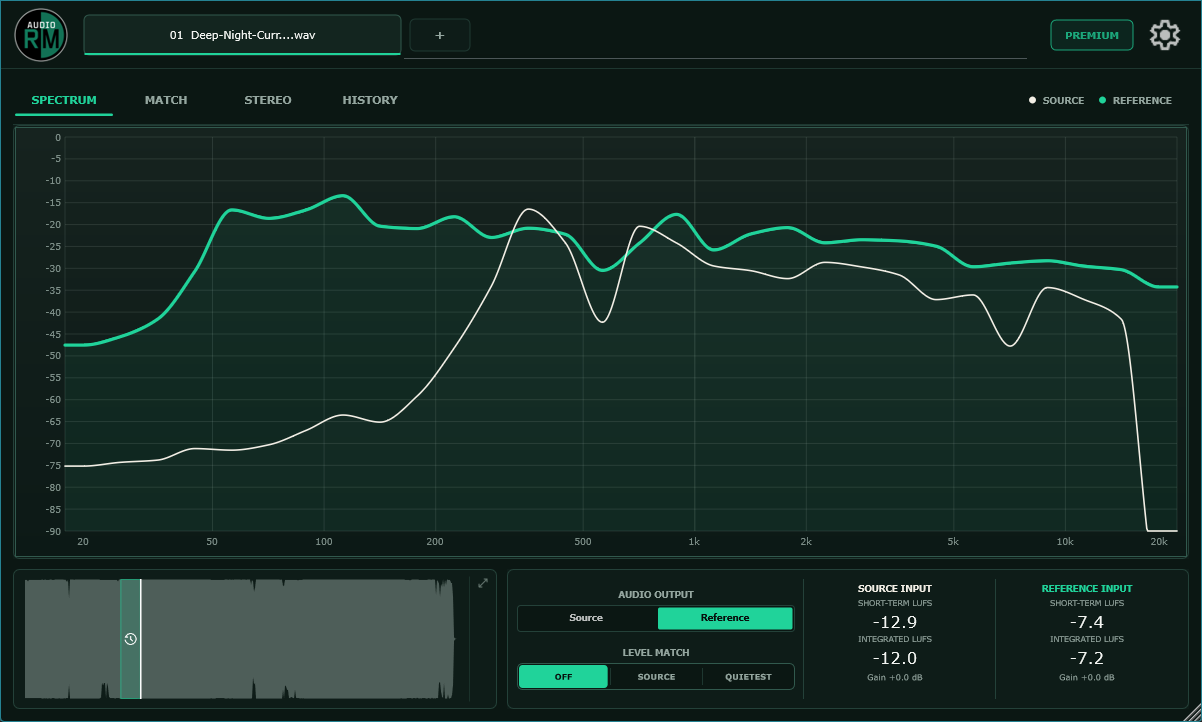This screenshot has height=722, width=1202.
Task: Click the reference short-term LUFS value -7.4
Action: pos(1087,622)
